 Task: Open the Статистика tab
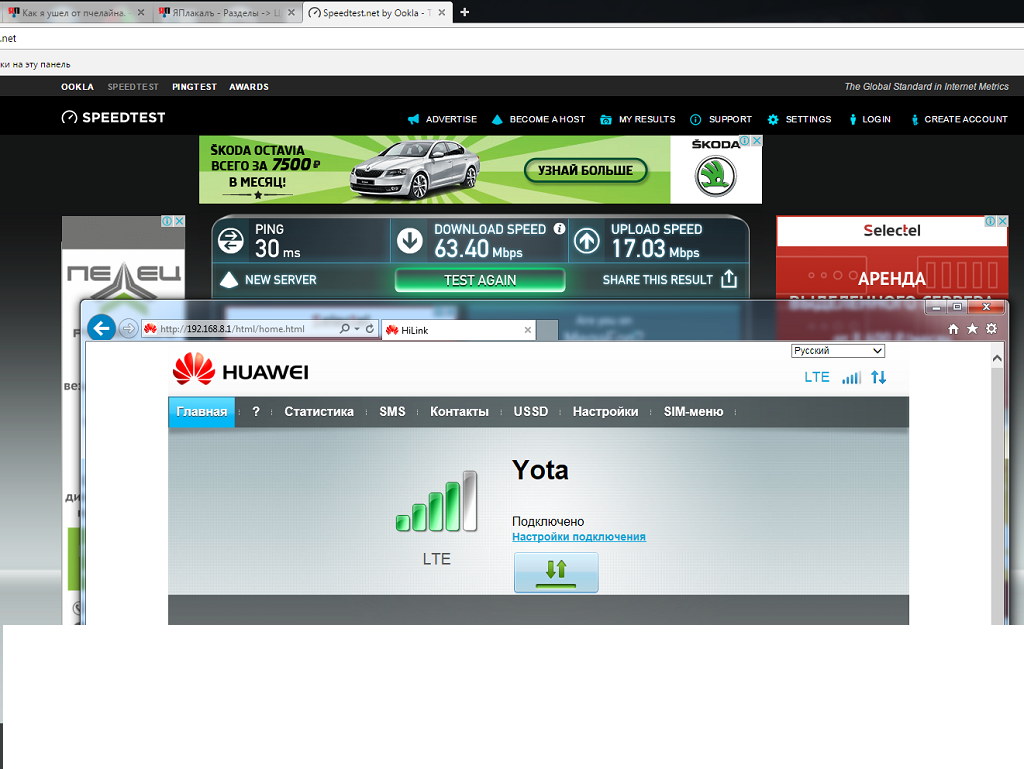coord(319,412)
